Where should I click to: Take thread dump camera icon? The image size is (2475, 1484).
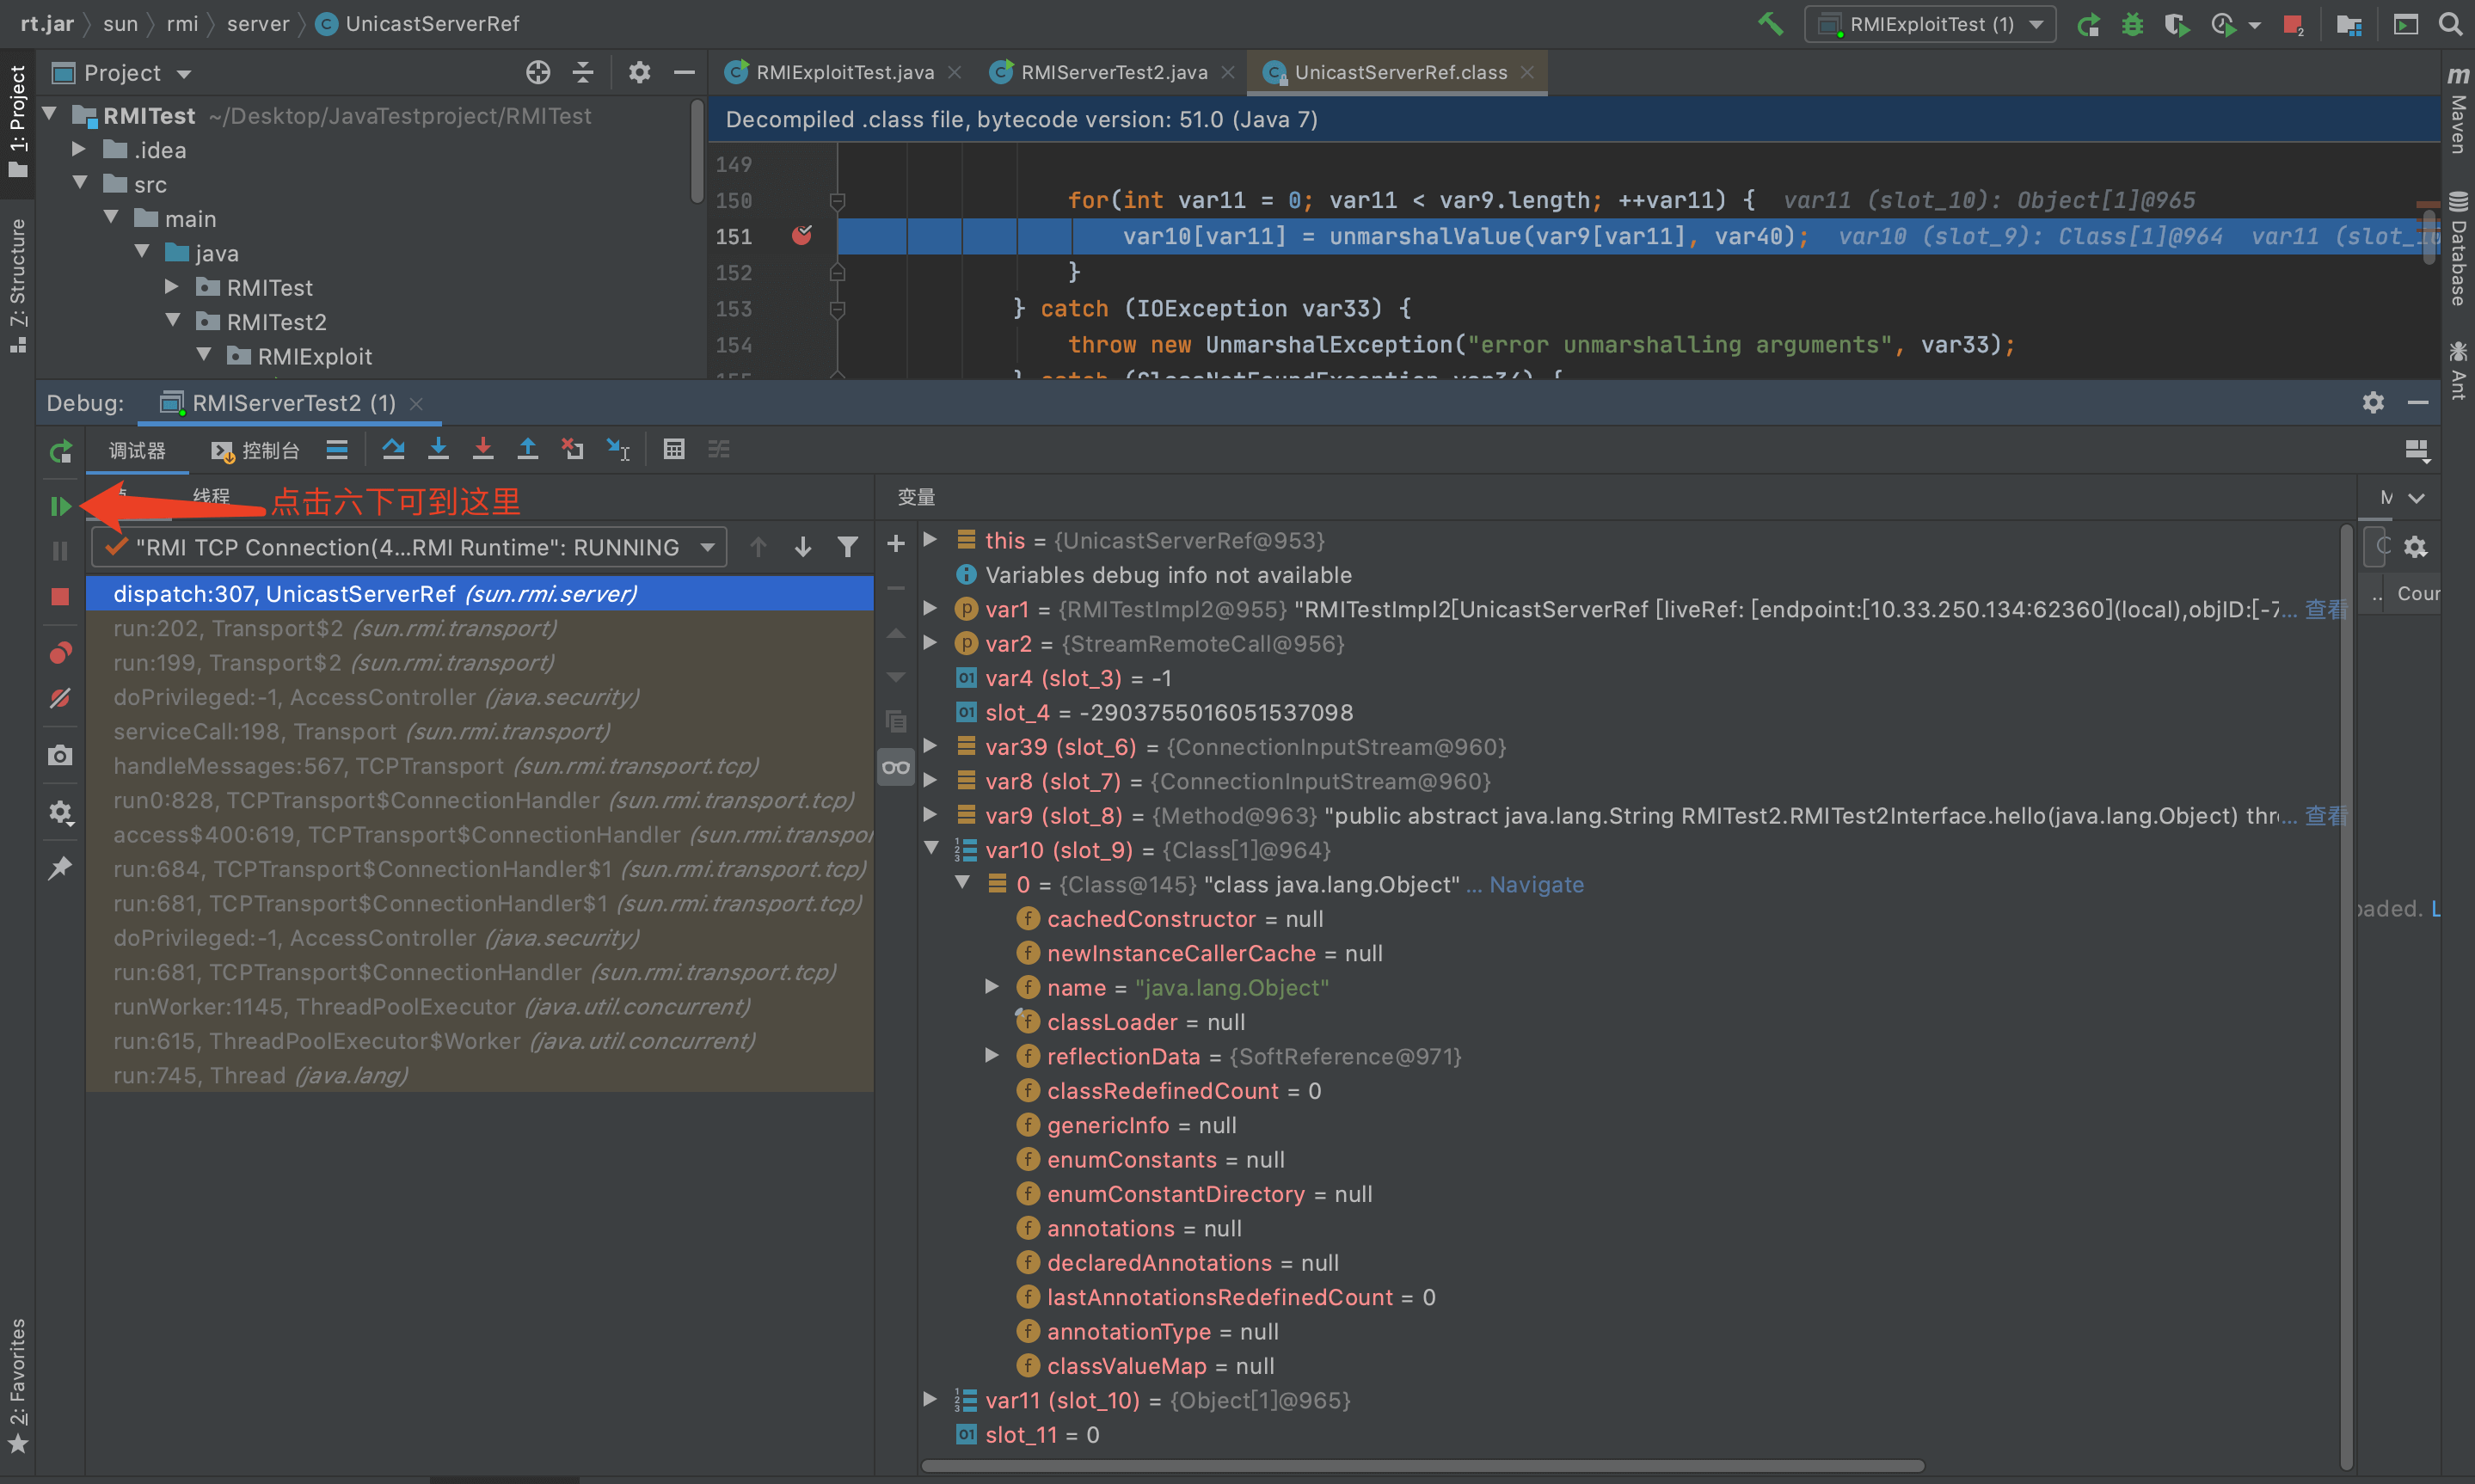tap(60, 755)
